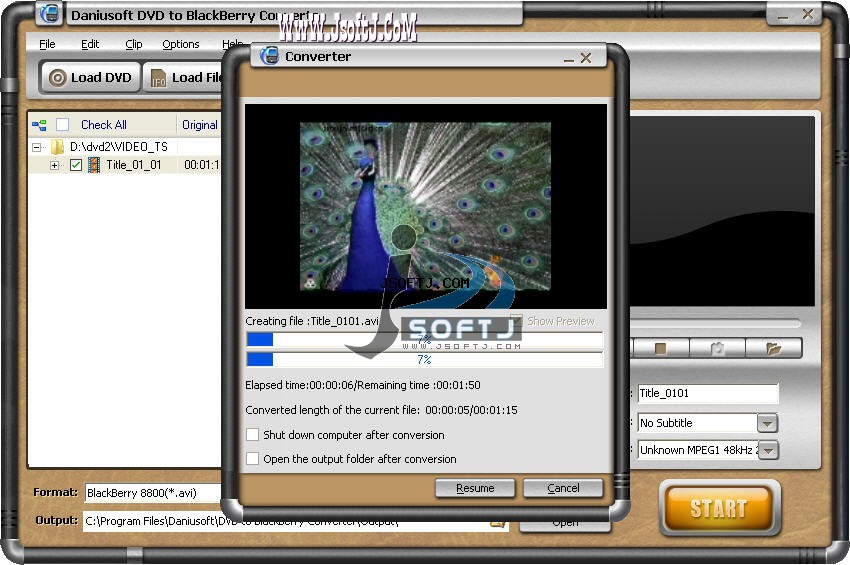Minimize the Converter dialog
Image resolution: width=850 pixels, height=565 pixels.
coord(569,59)
